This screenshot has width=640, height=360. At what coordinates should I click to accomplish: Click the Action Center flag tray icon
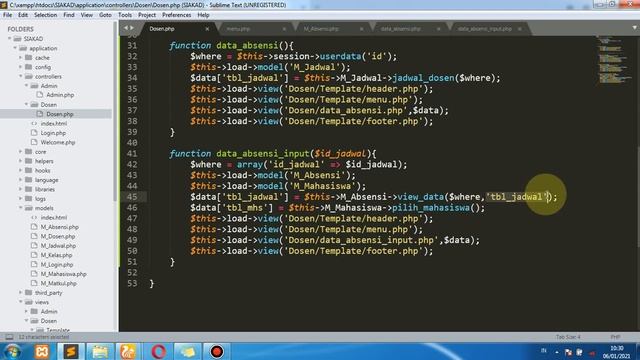pyautogui.click(x=568, y=352)
